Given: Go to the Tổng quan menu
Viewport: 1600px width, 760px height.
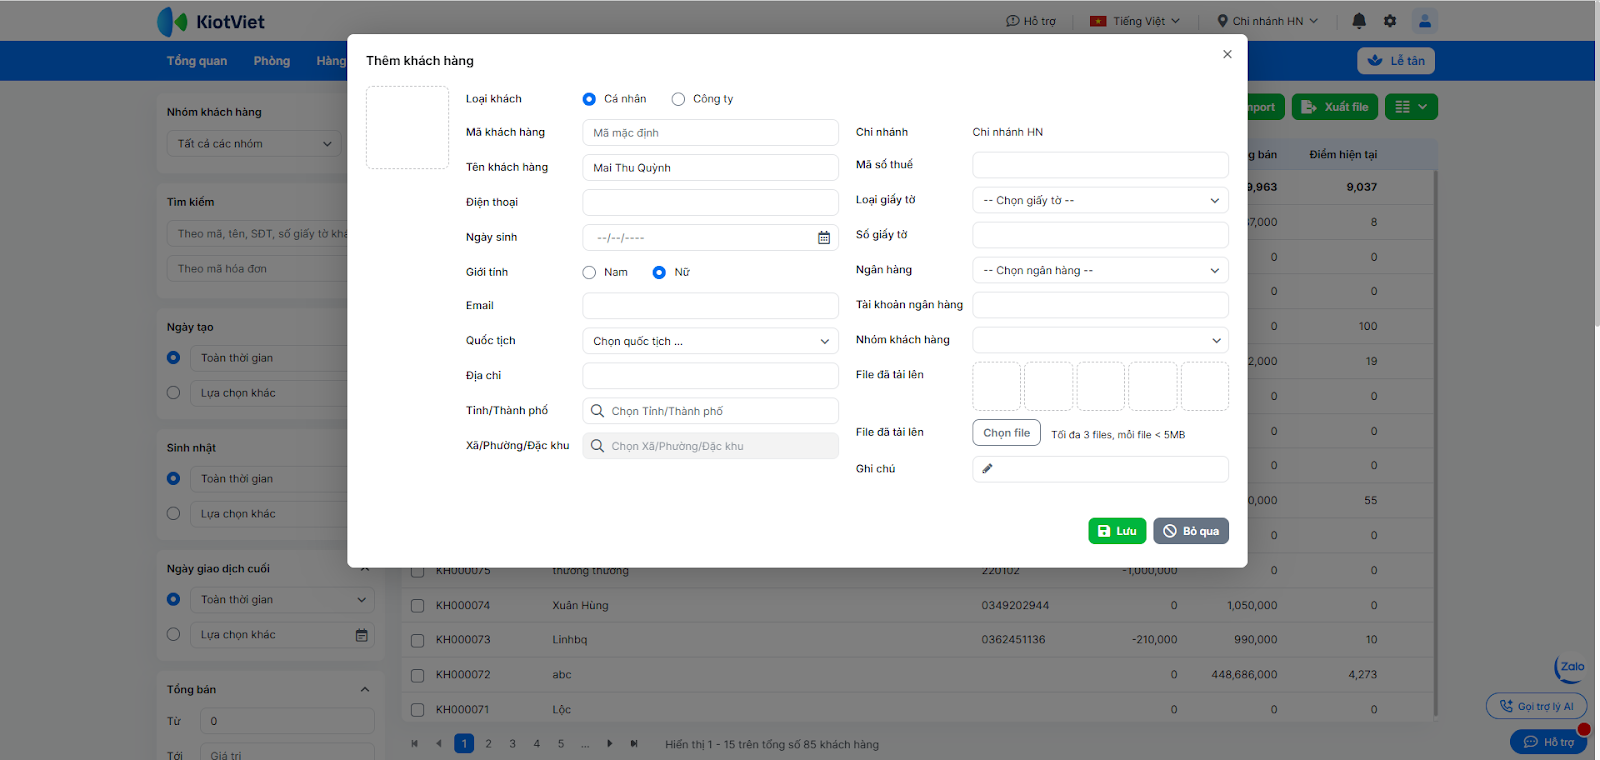Looking at the screenshot, I should [x=197, y=61].
